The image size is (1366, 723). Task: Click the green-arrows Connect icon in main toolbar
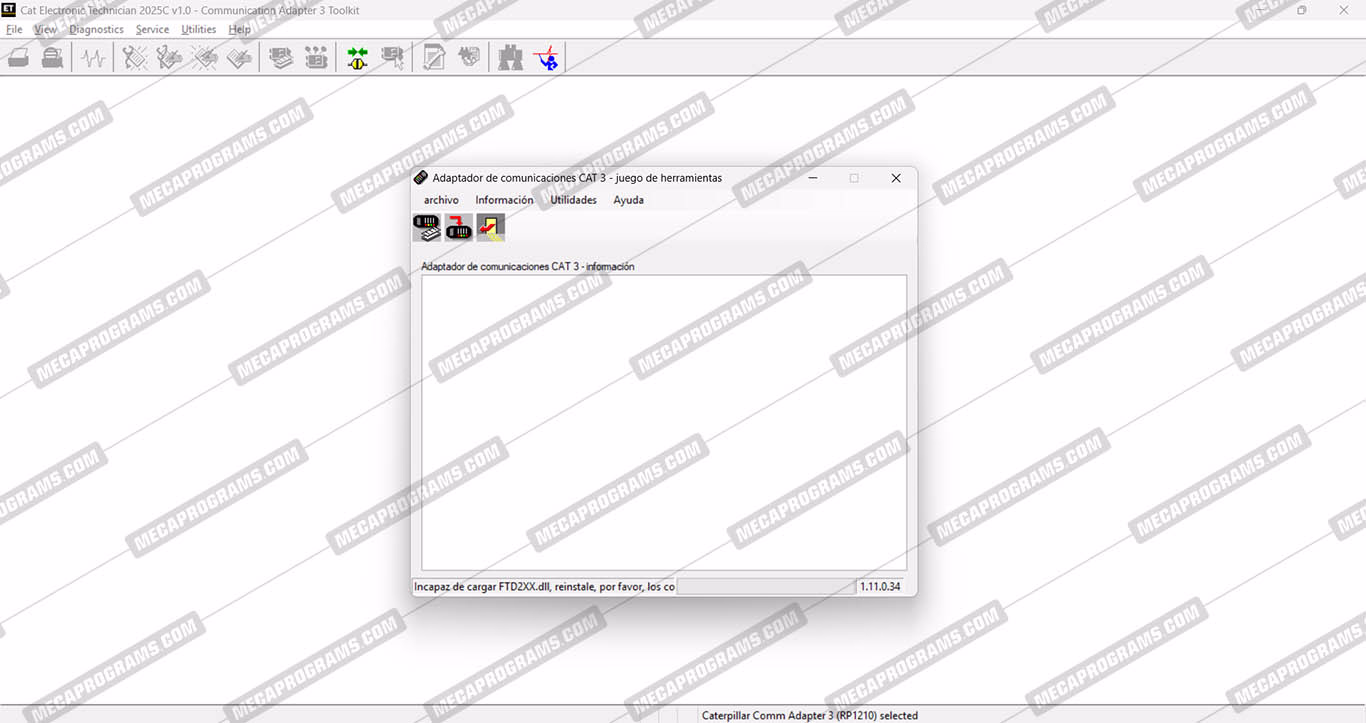pyautogui.click(x=357, y=58)
